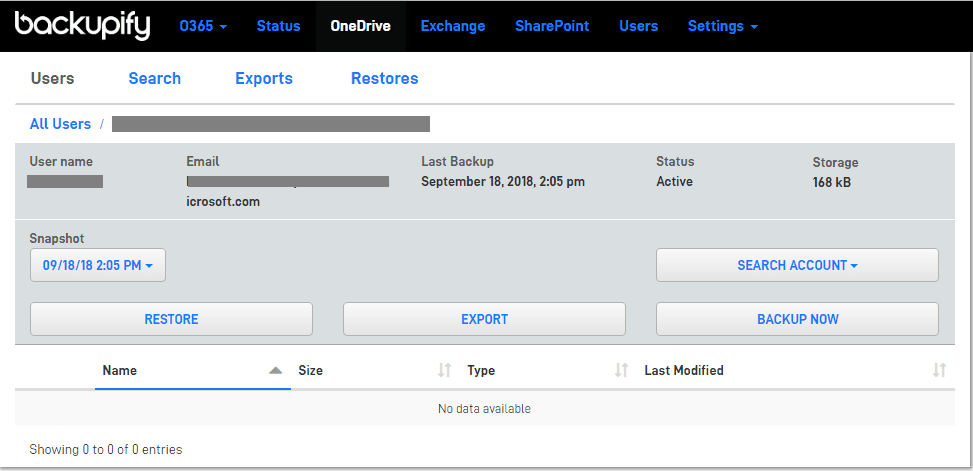Start a backup with Backup Now

[797, 319]
